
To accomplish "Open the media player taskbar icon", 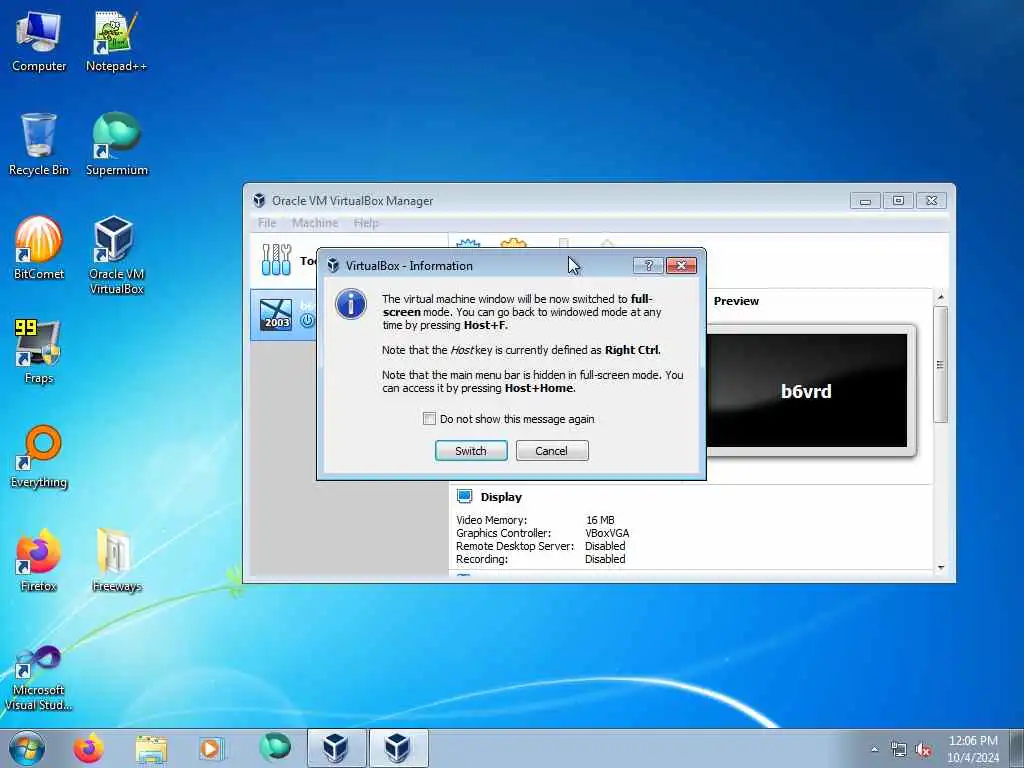I will 211,748.
